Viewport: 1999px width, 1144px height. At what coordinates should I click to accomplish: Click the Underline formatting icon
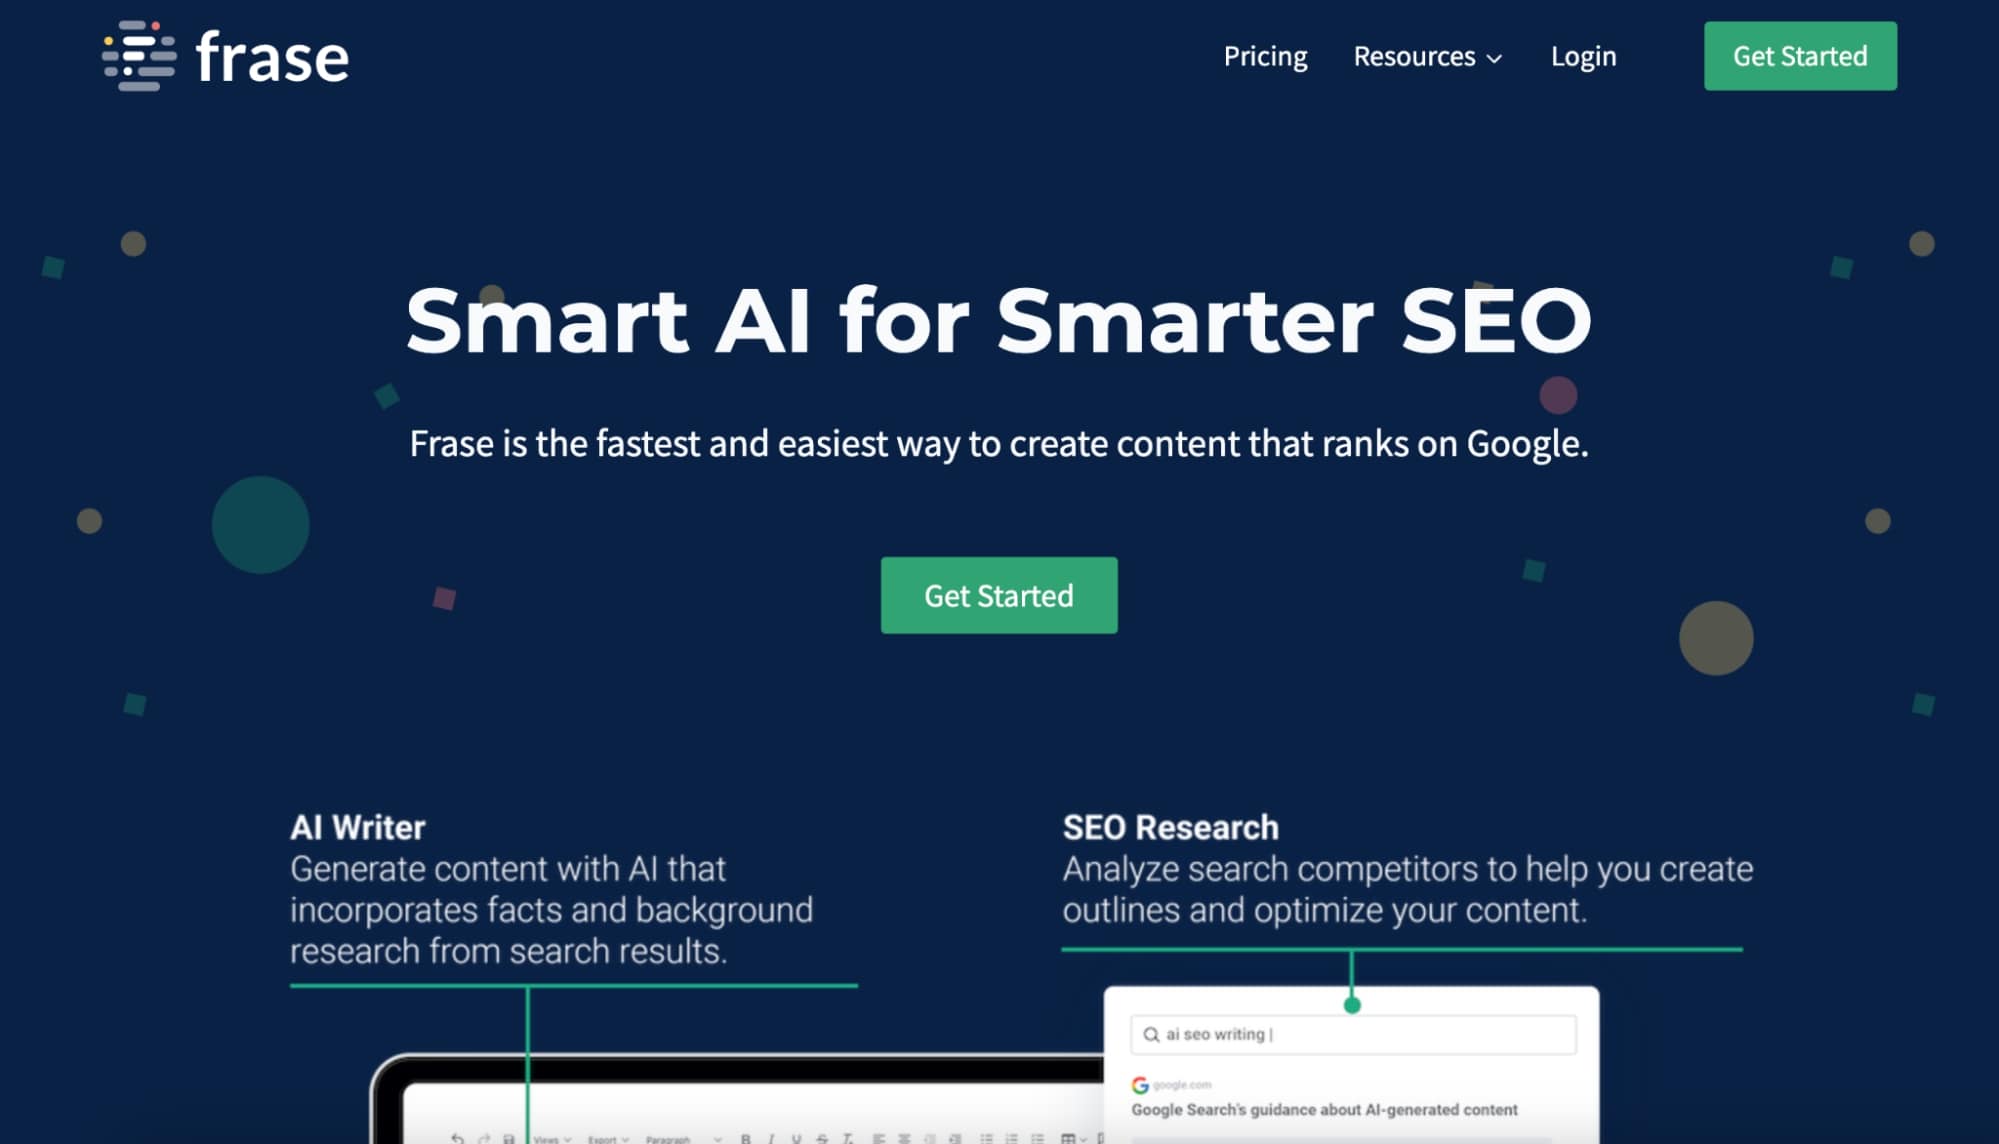pos(796,1138)
